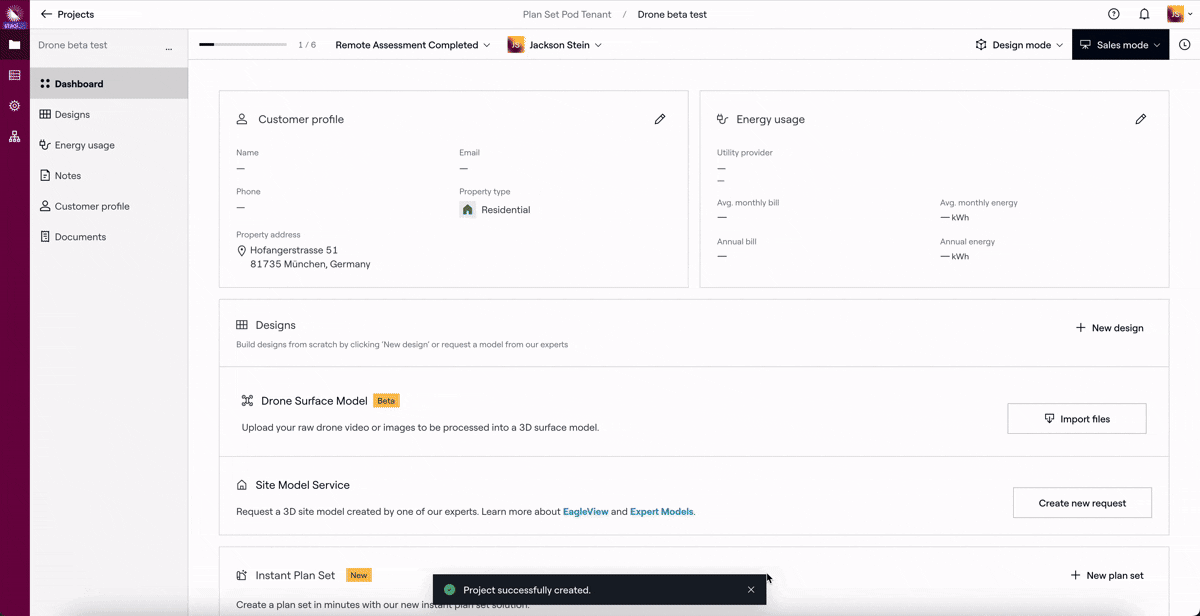
Task: Click the help question mark icon
Action: 1114,14
